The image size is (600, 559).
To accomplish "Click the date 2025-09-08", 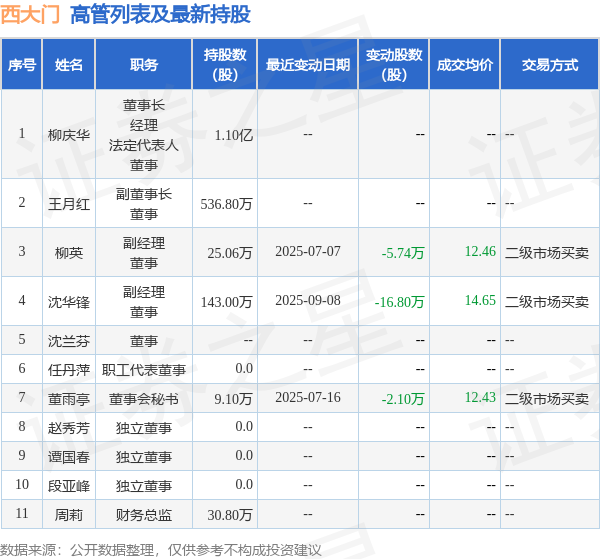I will click(308, 300).
